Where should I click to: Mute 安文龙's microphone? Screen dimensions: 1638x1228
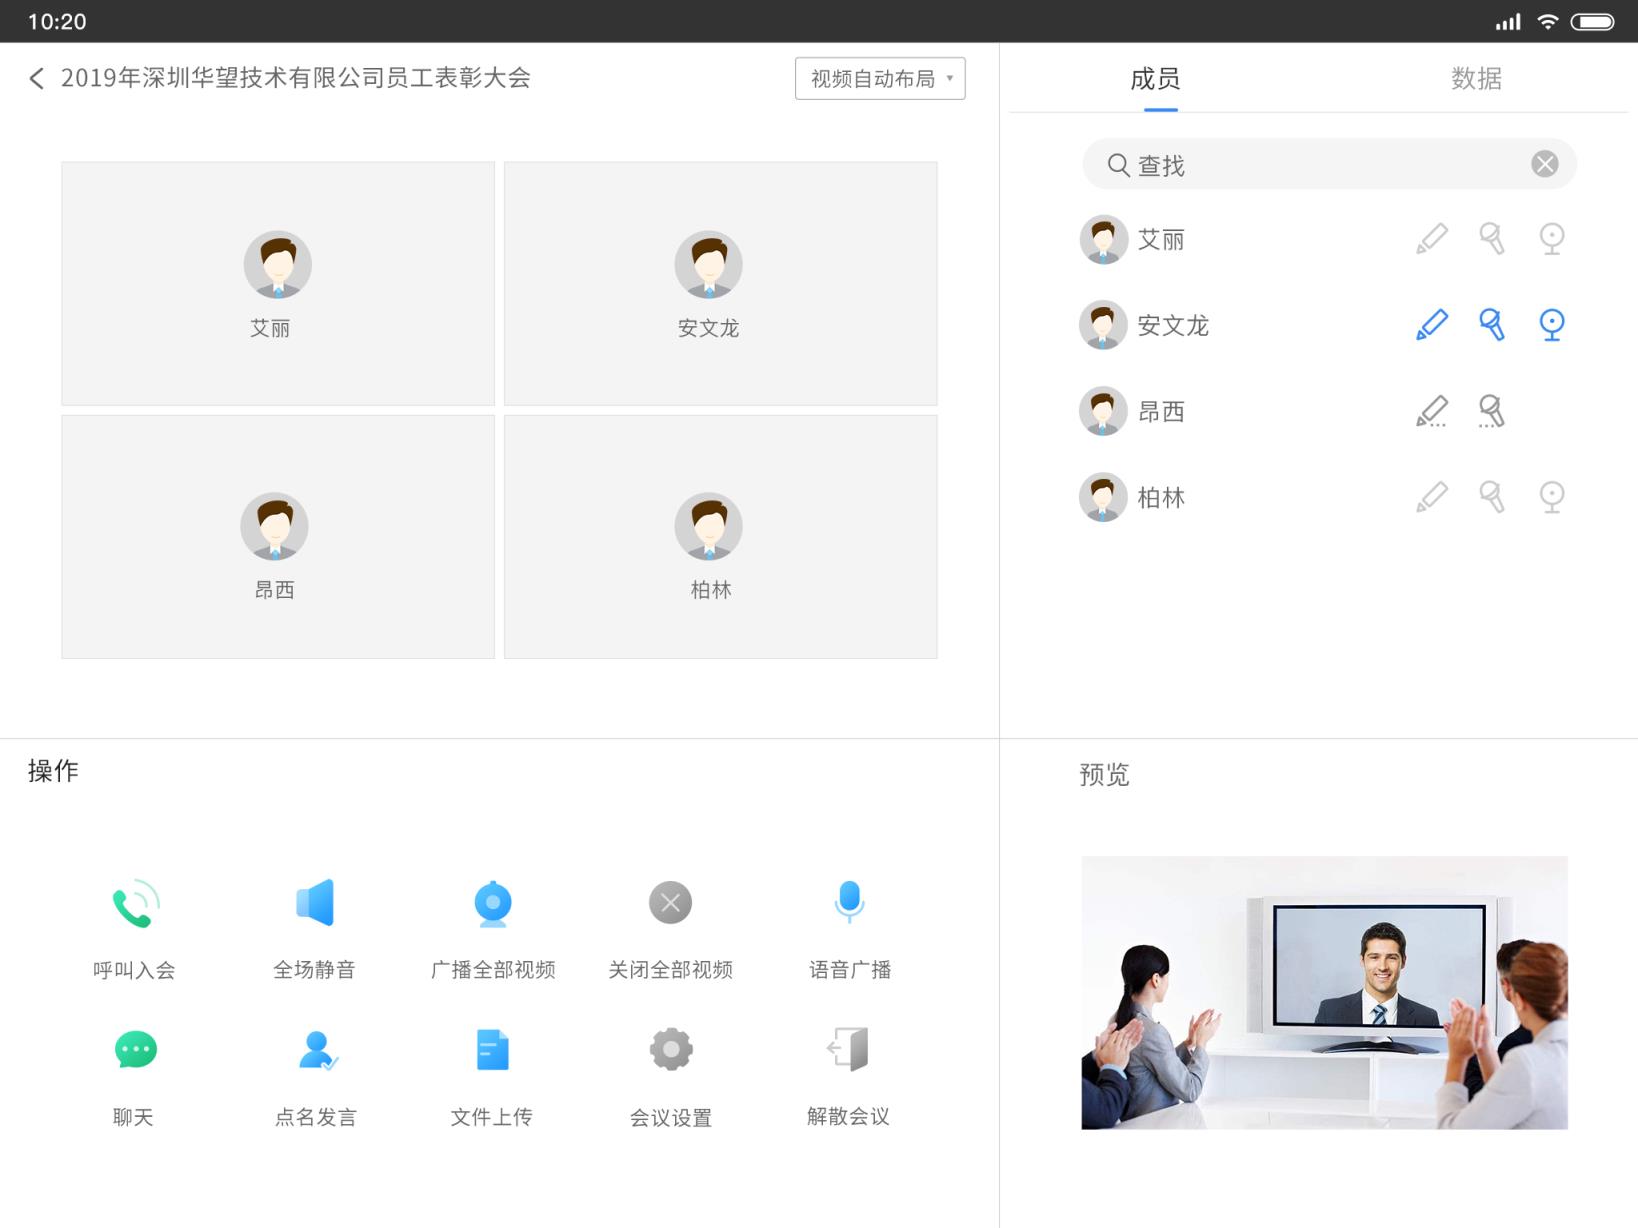pyautogui.click(x=1492, y=324)
